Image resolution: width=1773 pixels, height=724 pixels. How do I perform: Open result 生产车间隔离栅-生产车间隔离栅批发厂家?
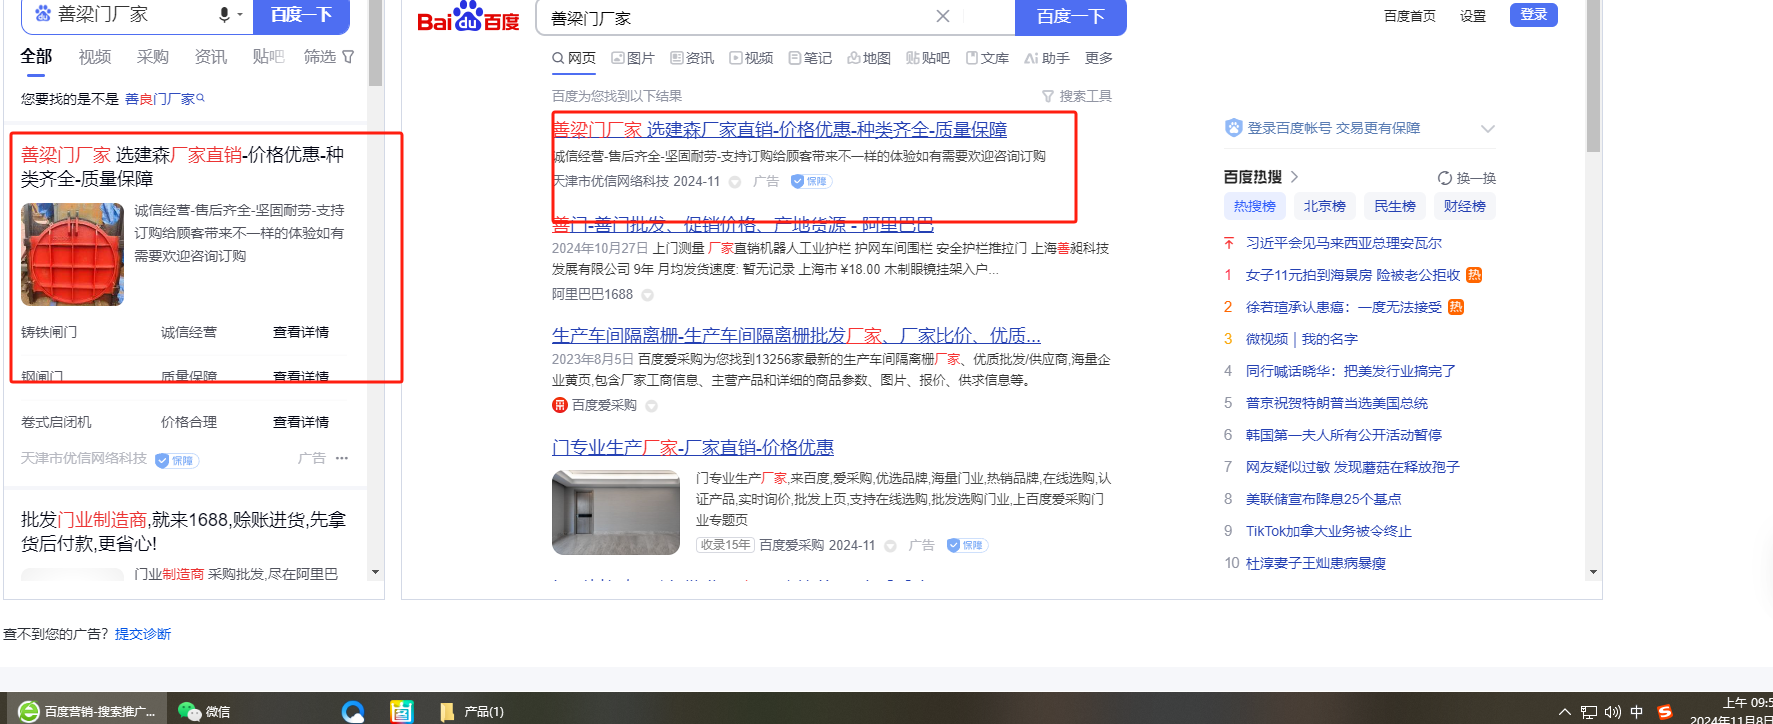click(x=796, y=335)
